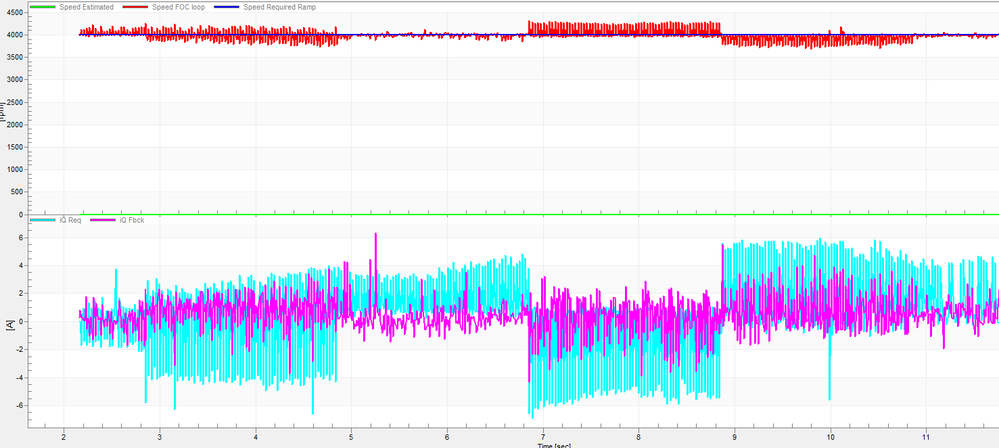Viewport: 999px width, 448px height.
Task: Click the red Speed FOC loop legend swatch
Action: pyautogui.click(x=137, y=7)
